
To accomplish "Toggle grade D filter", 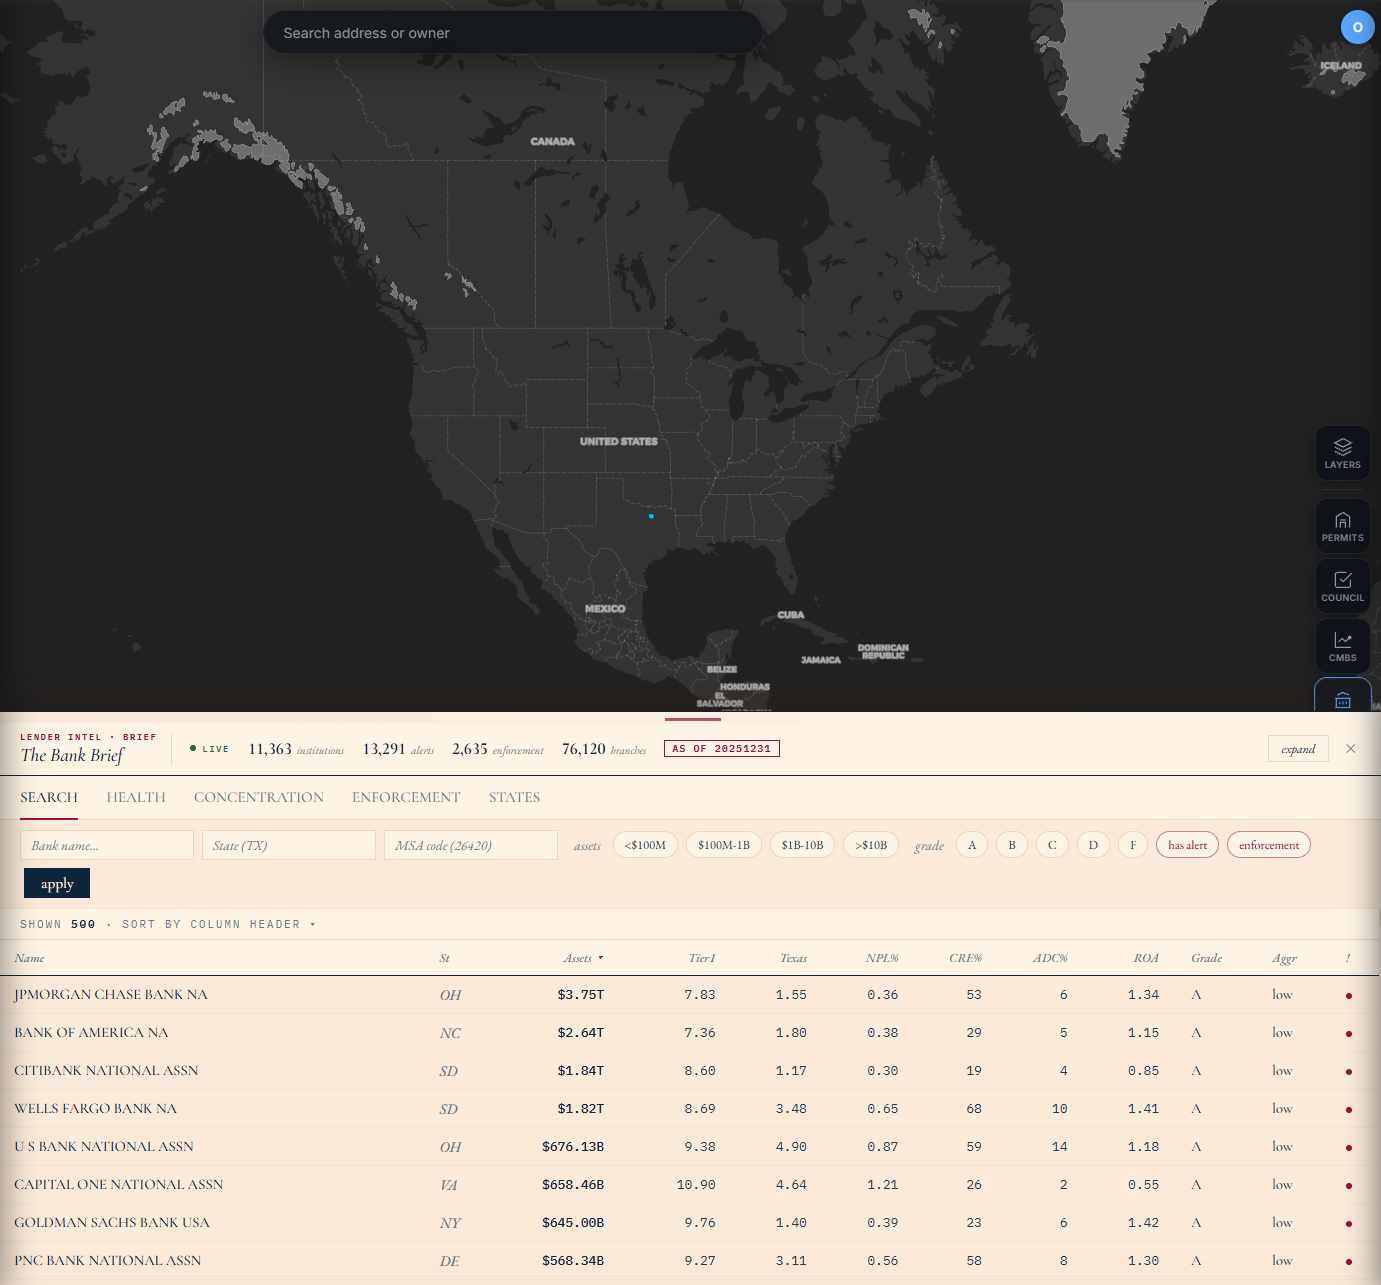I will tap(1093, 845).
